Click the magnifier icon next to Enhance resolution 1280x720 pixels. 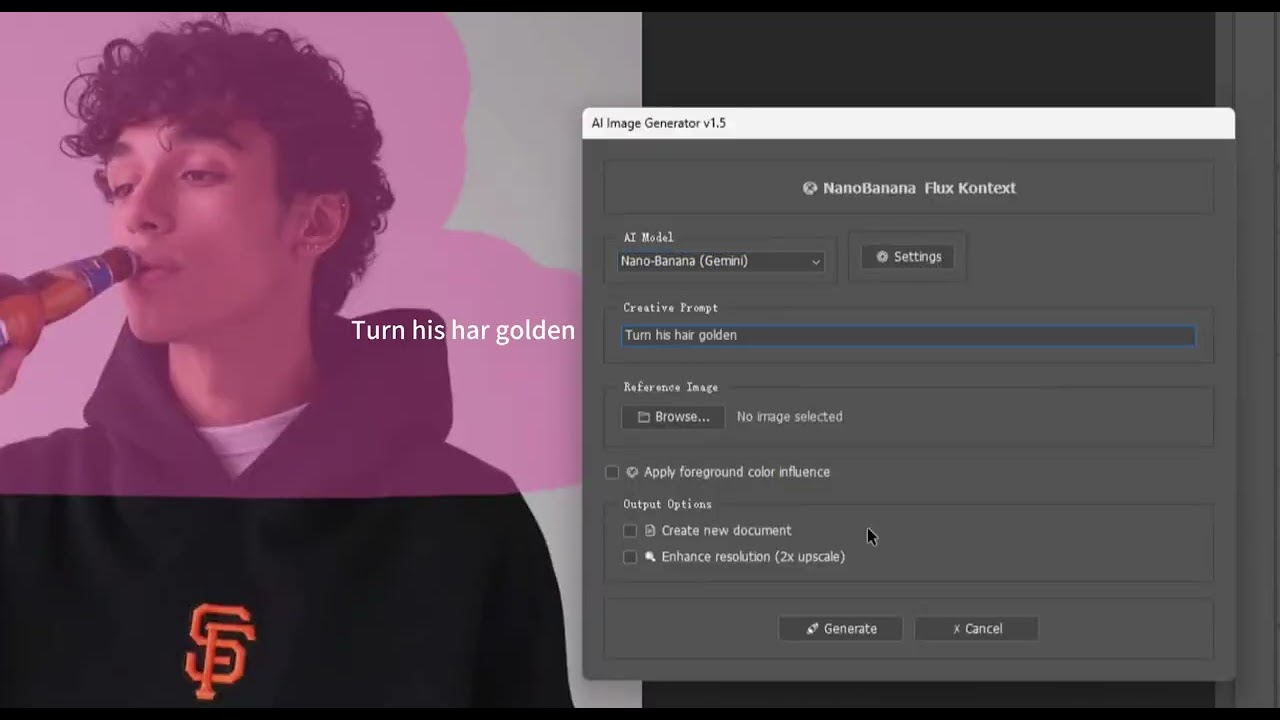click(650, 557)
